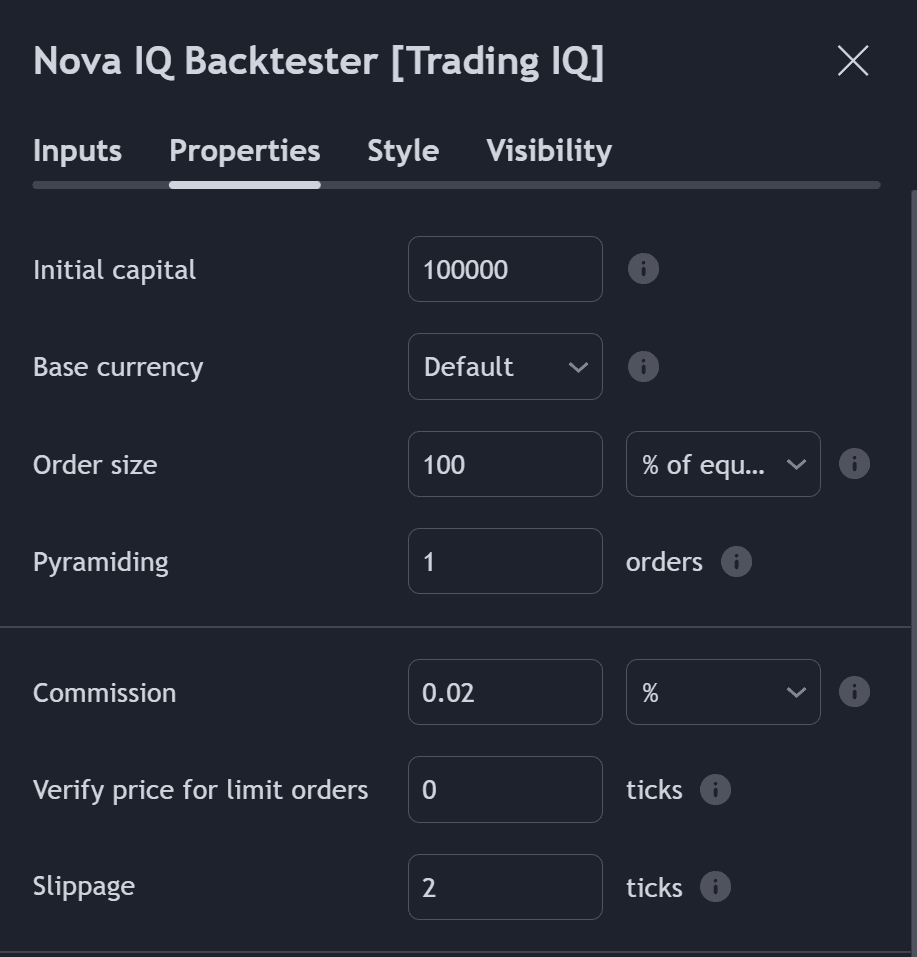Click the info icon beside Commission
Screen dimensions: 917x957
(854, 691)
